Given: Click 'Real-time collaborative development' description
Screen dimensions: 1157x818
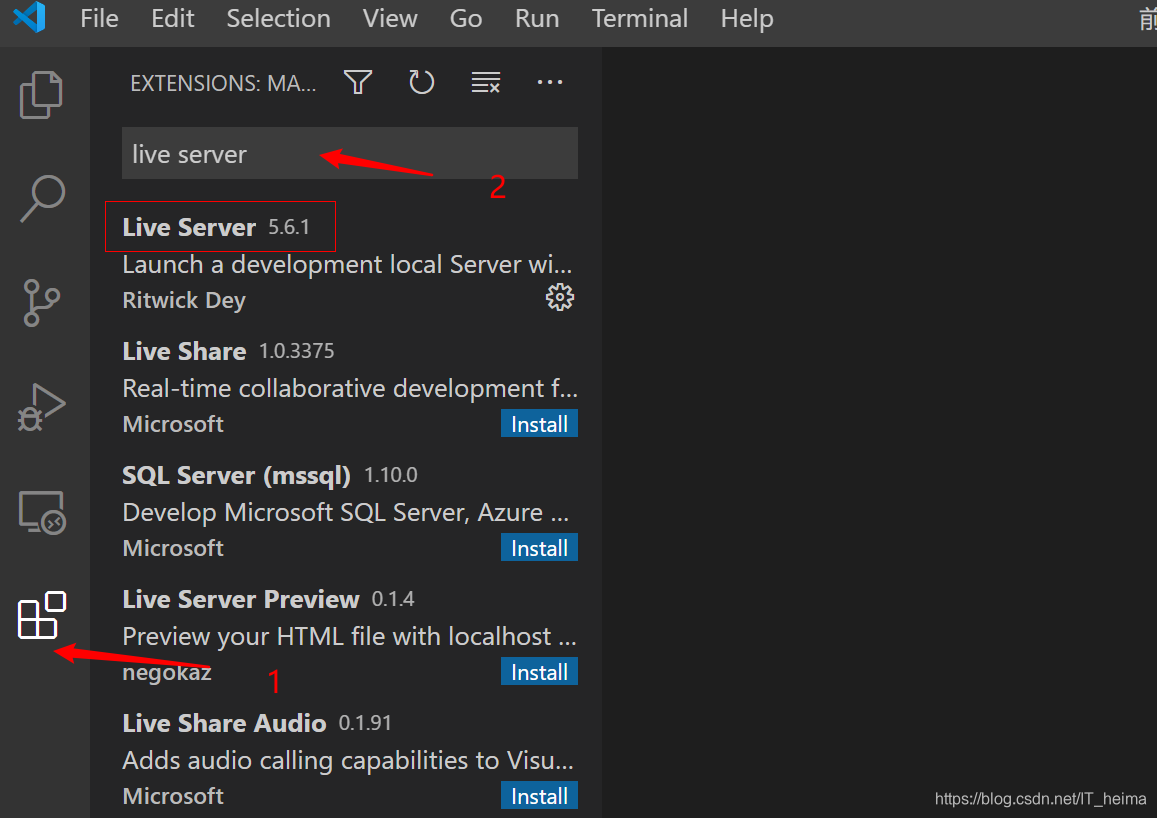Looking at the screenshot, I should coord(350,388).
